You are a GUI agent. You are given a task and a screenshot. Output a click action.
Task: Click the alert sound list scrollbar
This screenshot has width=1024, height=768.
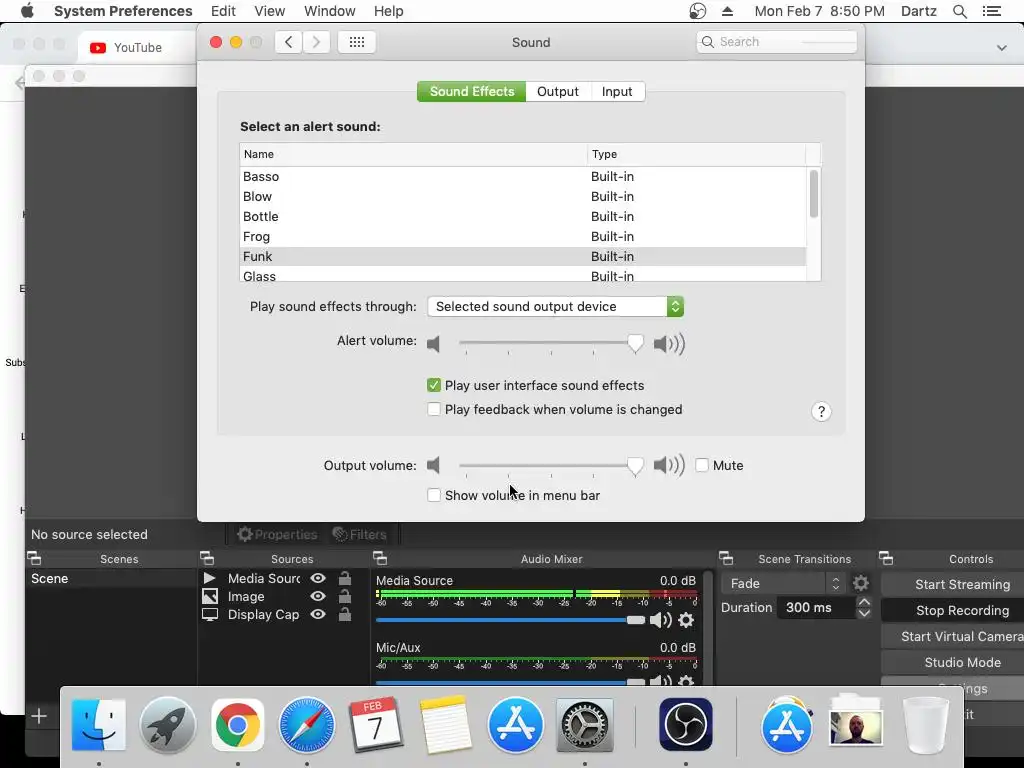tap(814, 193)
